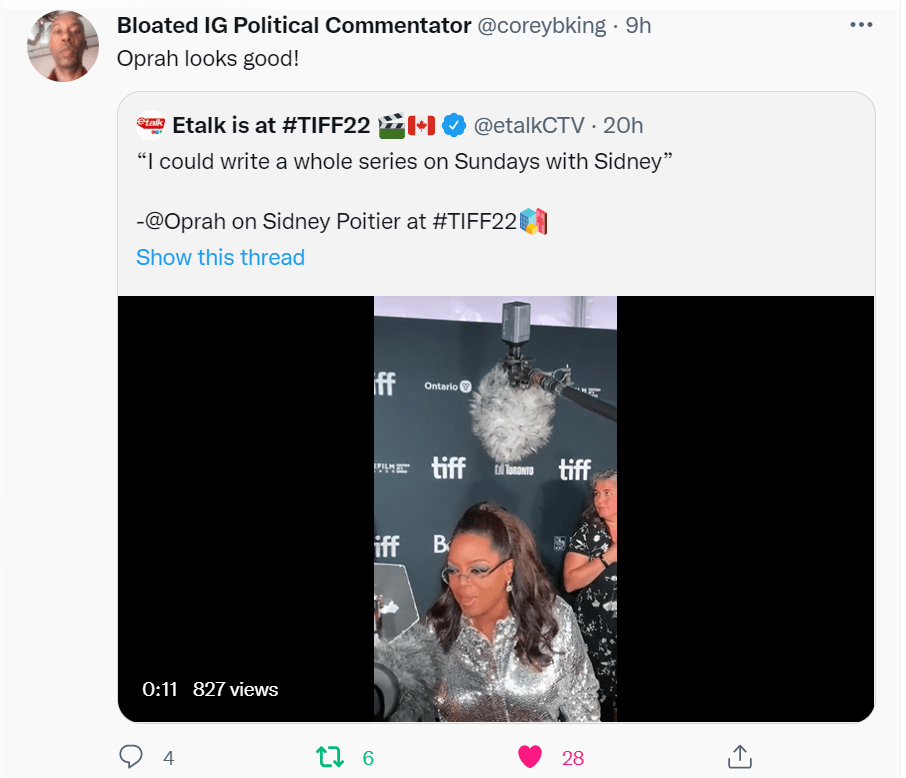
Task: Retweet this post with the arrows icon
Action: (330, 757)
